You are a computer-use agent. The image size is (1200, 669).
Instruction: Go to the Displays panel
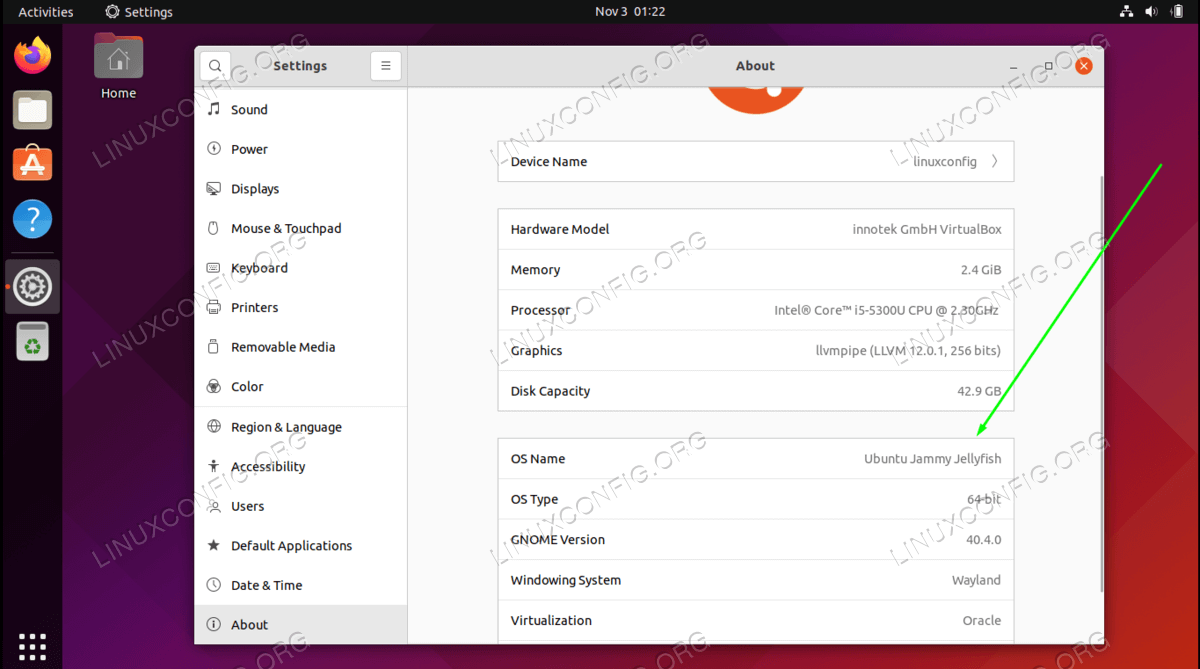tap(301, 188)
